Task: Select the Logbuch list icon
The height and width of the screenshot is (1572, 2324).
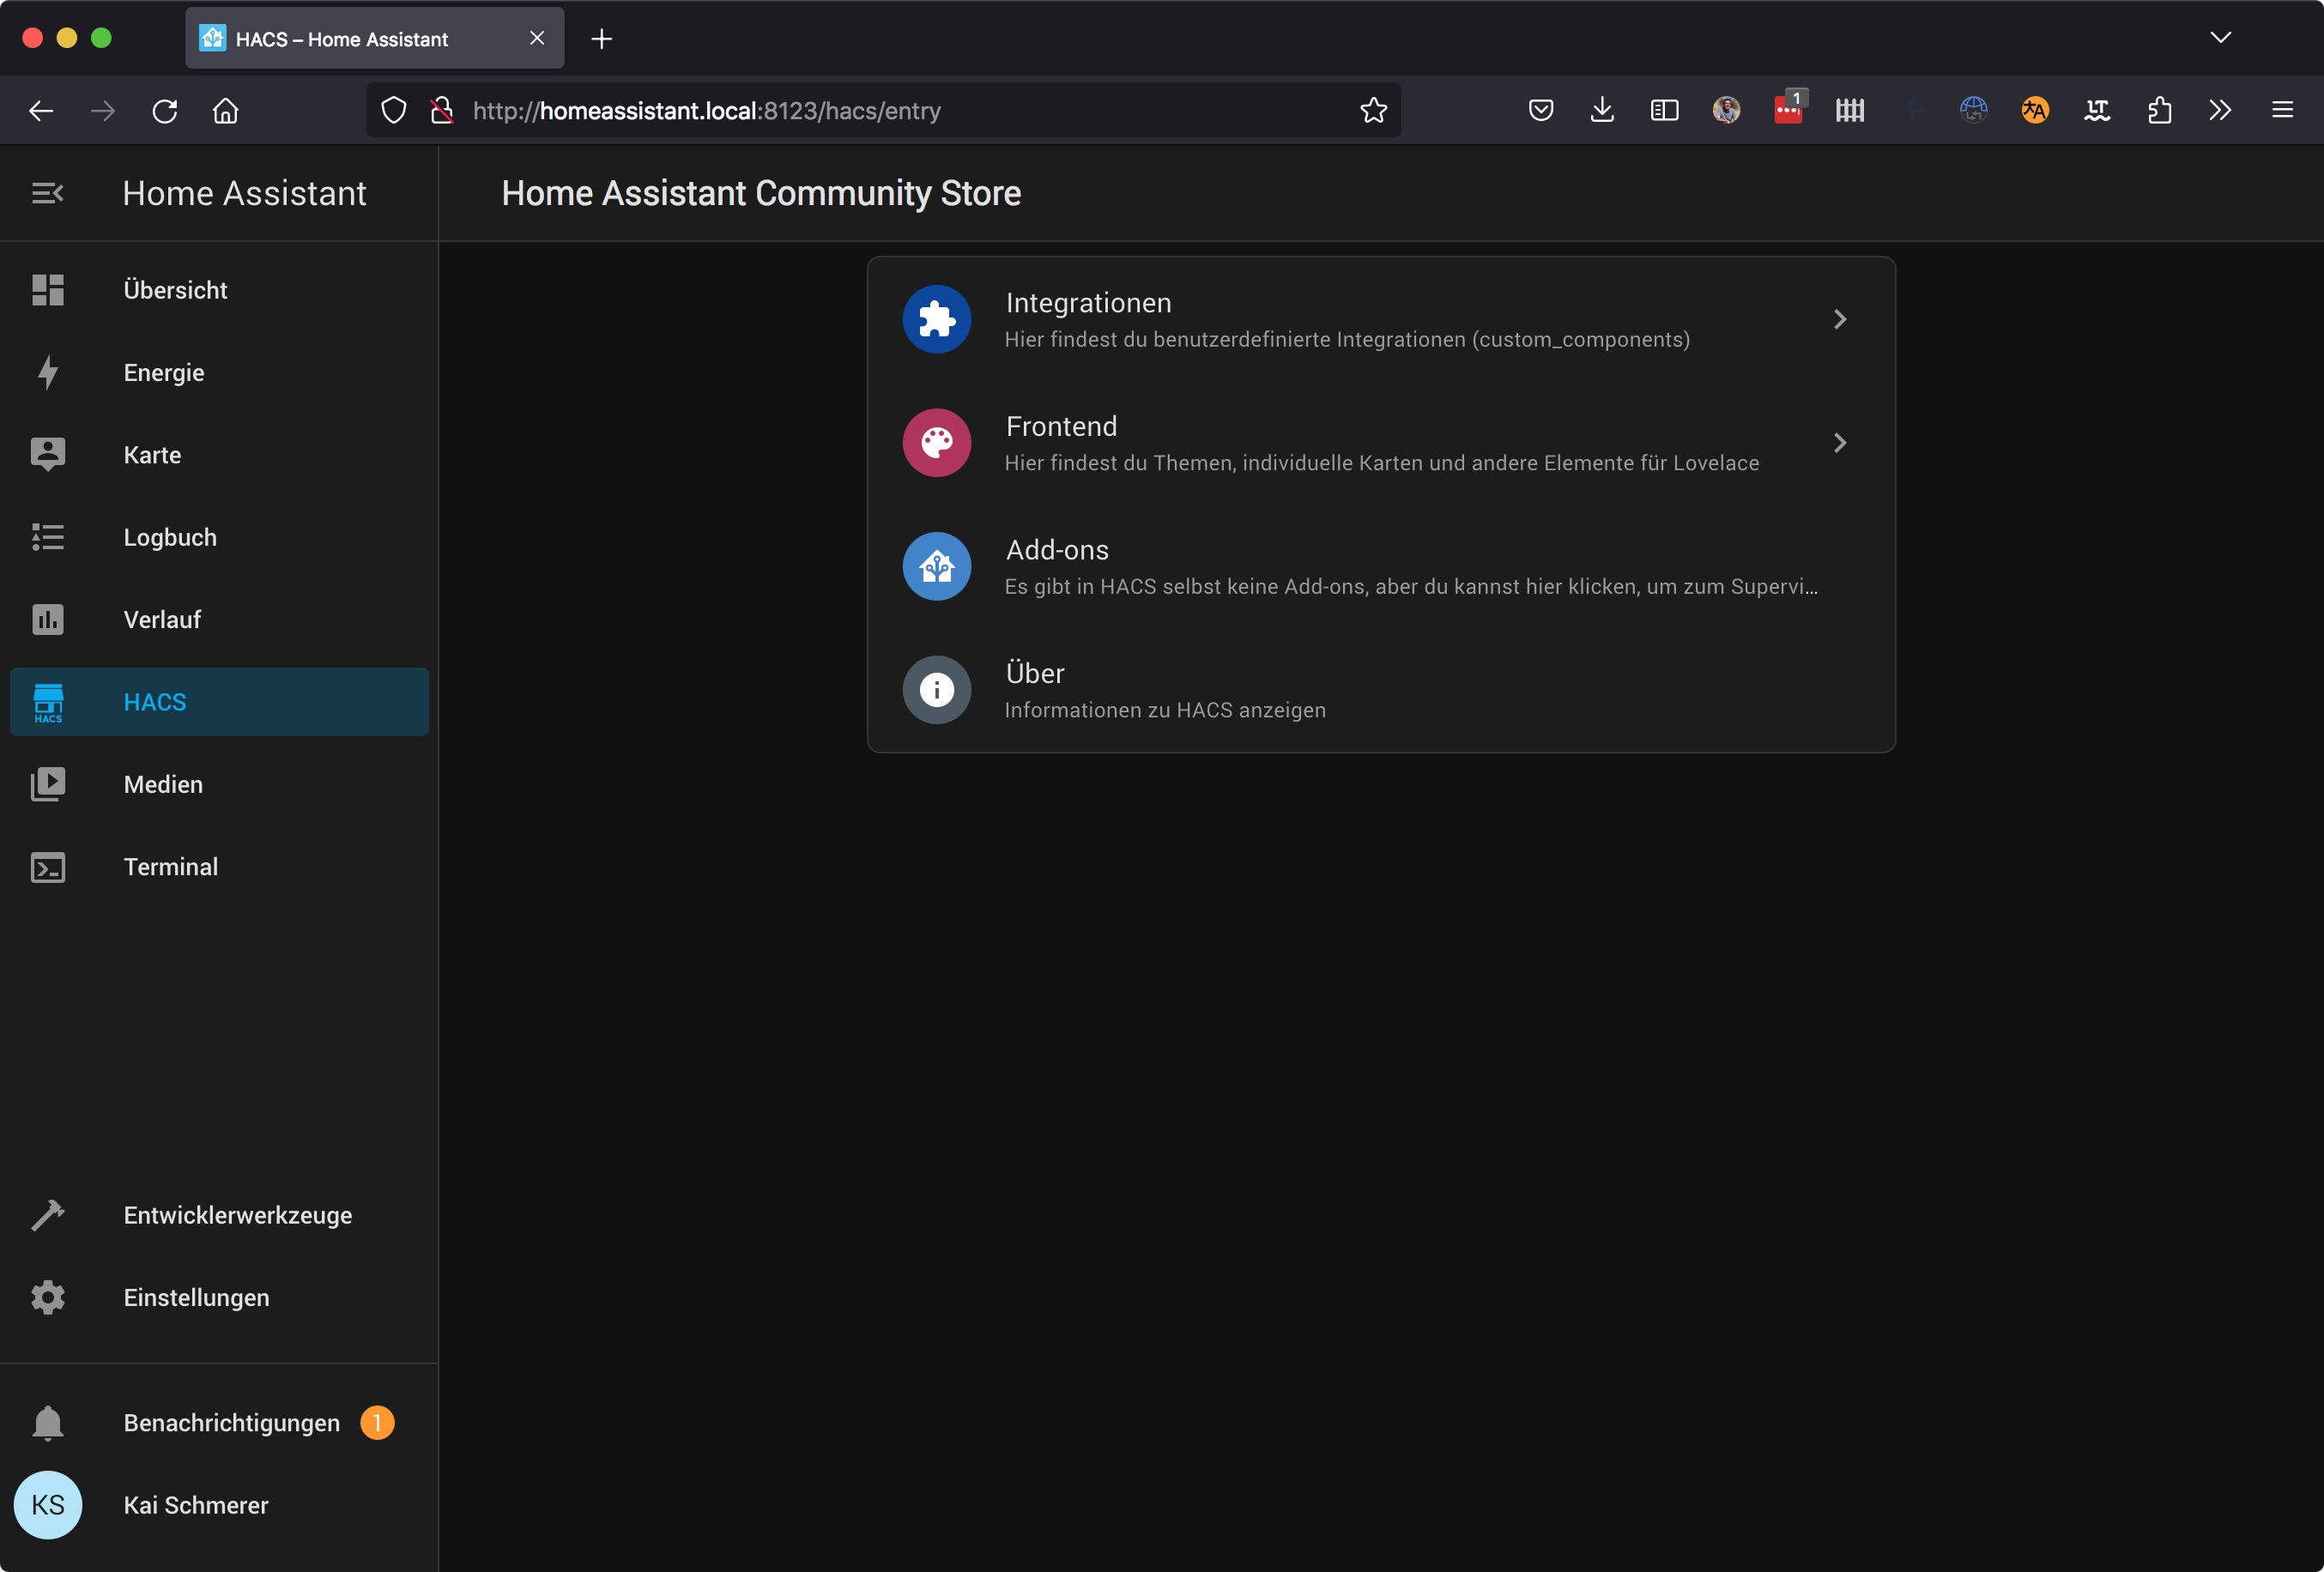Action: click(x=47, y=537)
